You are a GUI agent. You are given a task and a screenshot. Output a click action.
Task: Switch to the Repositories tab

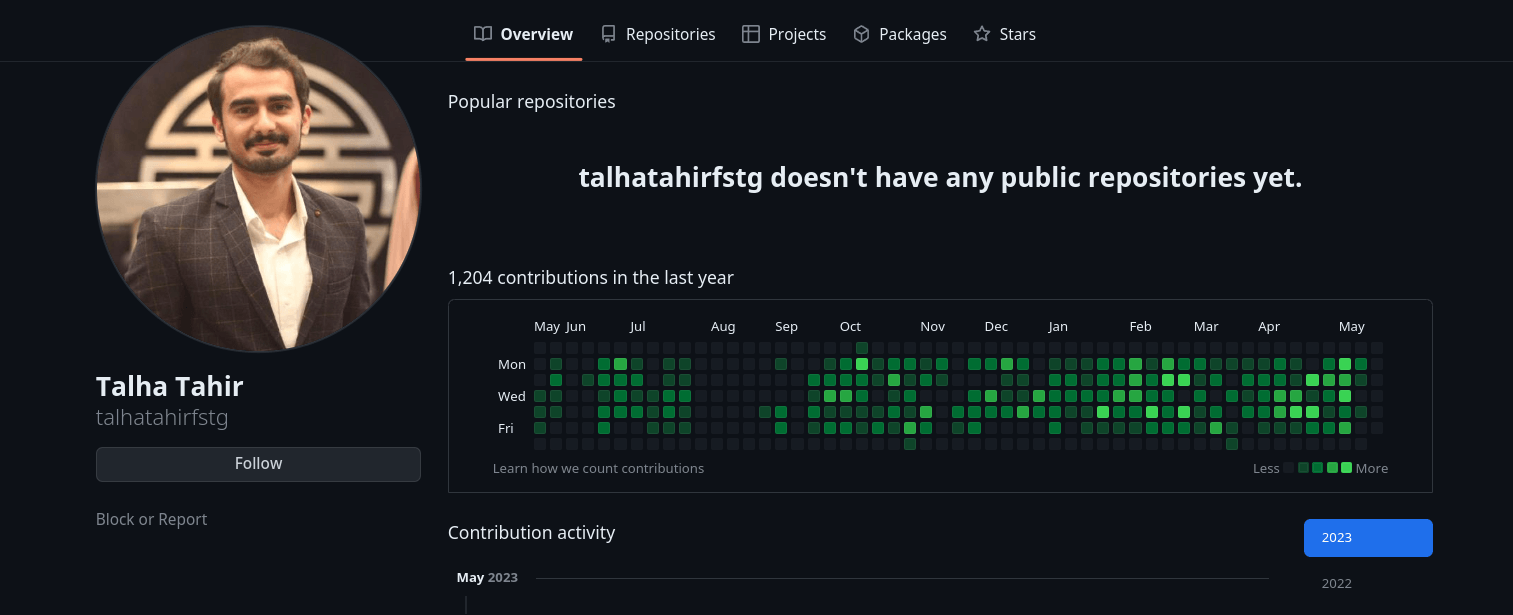[658, 34]
